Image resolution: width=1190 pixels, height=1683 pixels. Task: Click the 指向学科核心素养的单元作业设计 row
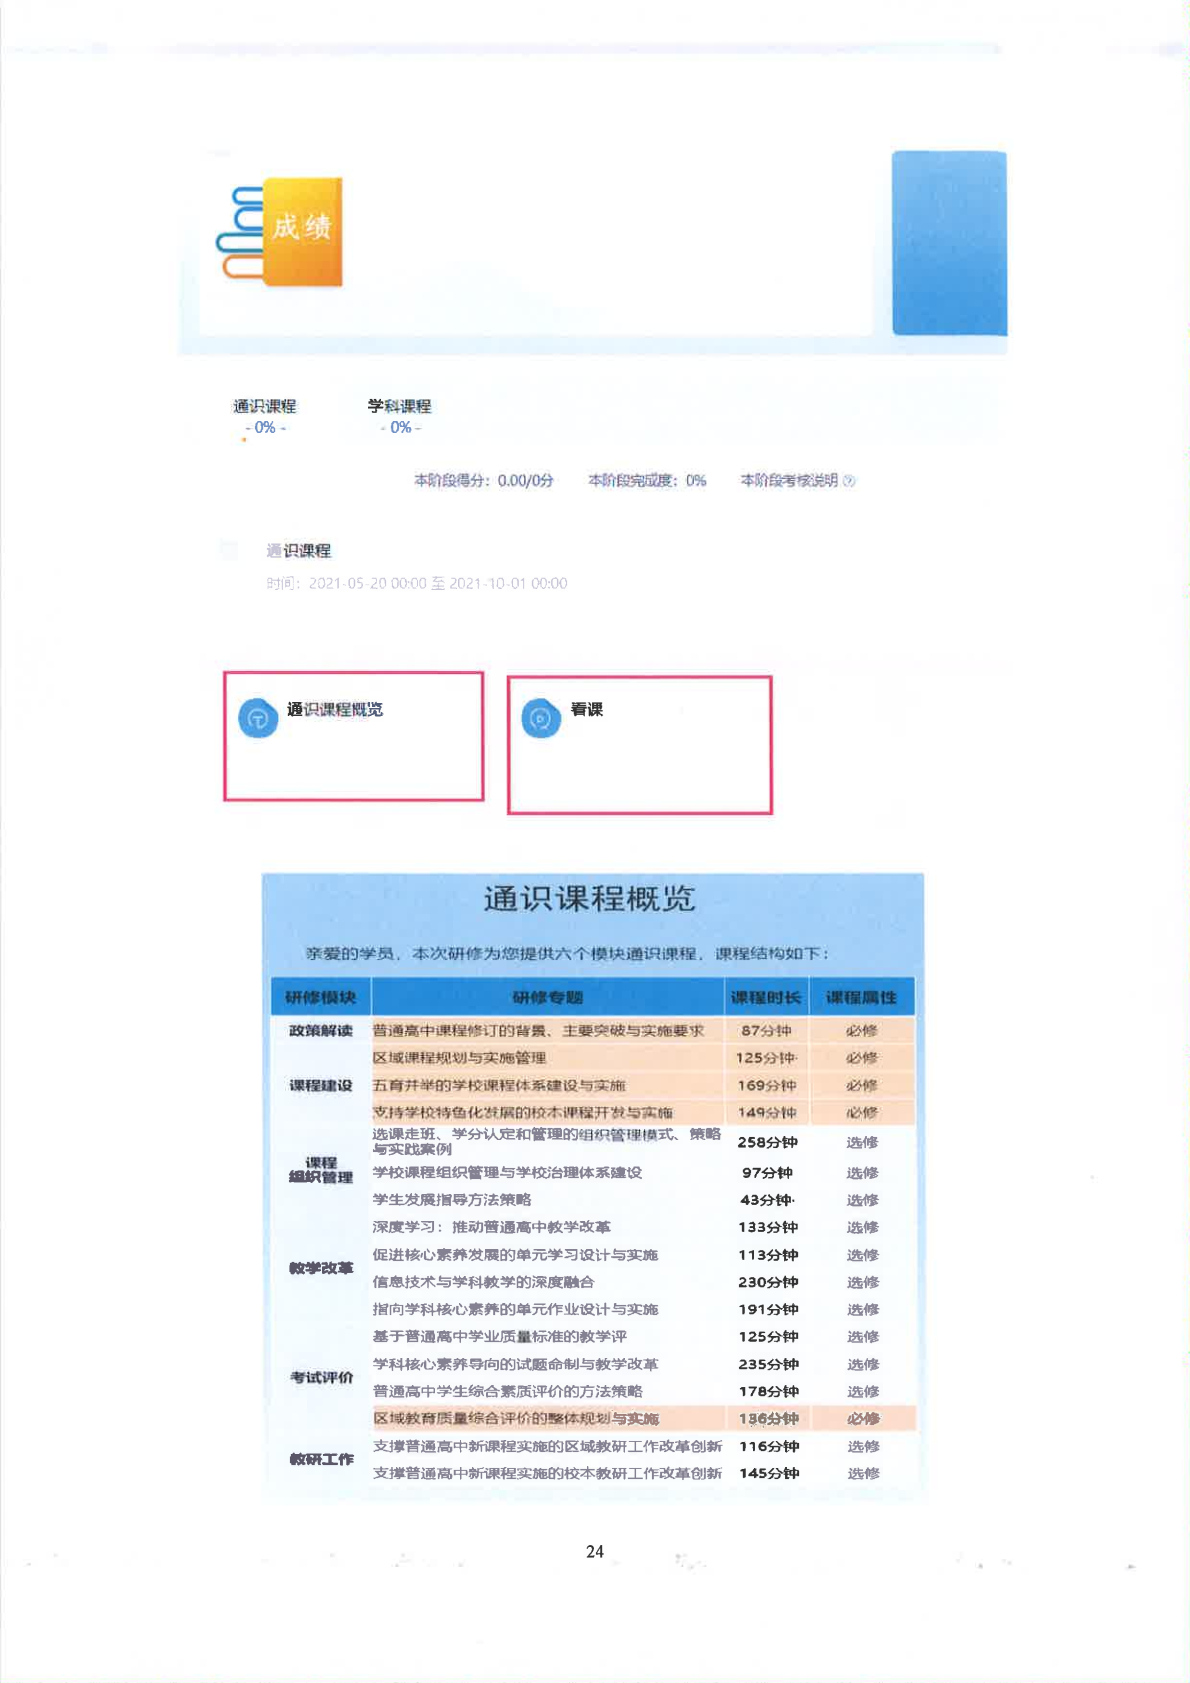[x=643, y=1309]
